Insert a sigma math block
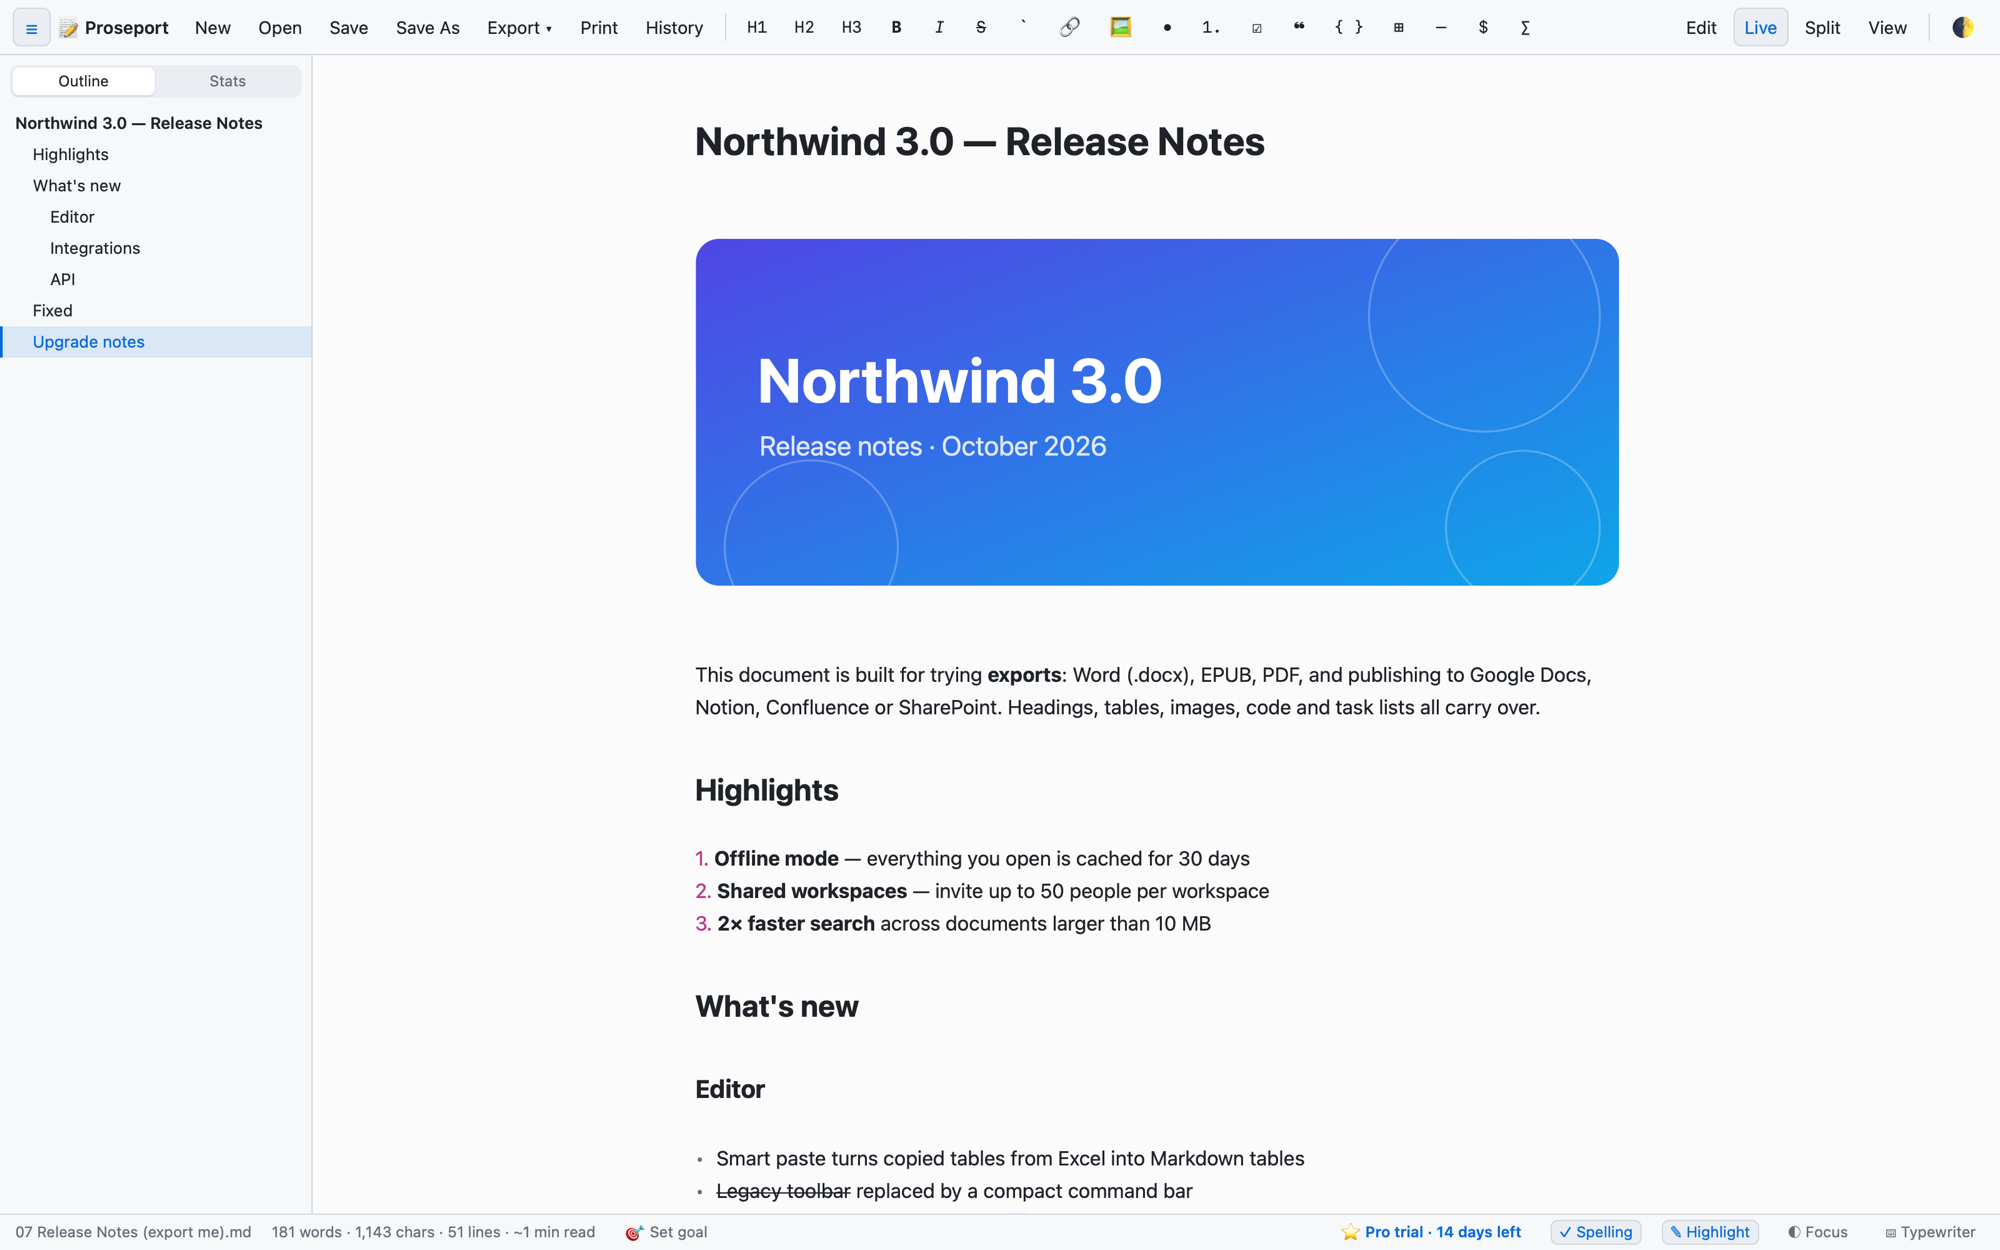 pyautogui.click(x=1525, y=28)
